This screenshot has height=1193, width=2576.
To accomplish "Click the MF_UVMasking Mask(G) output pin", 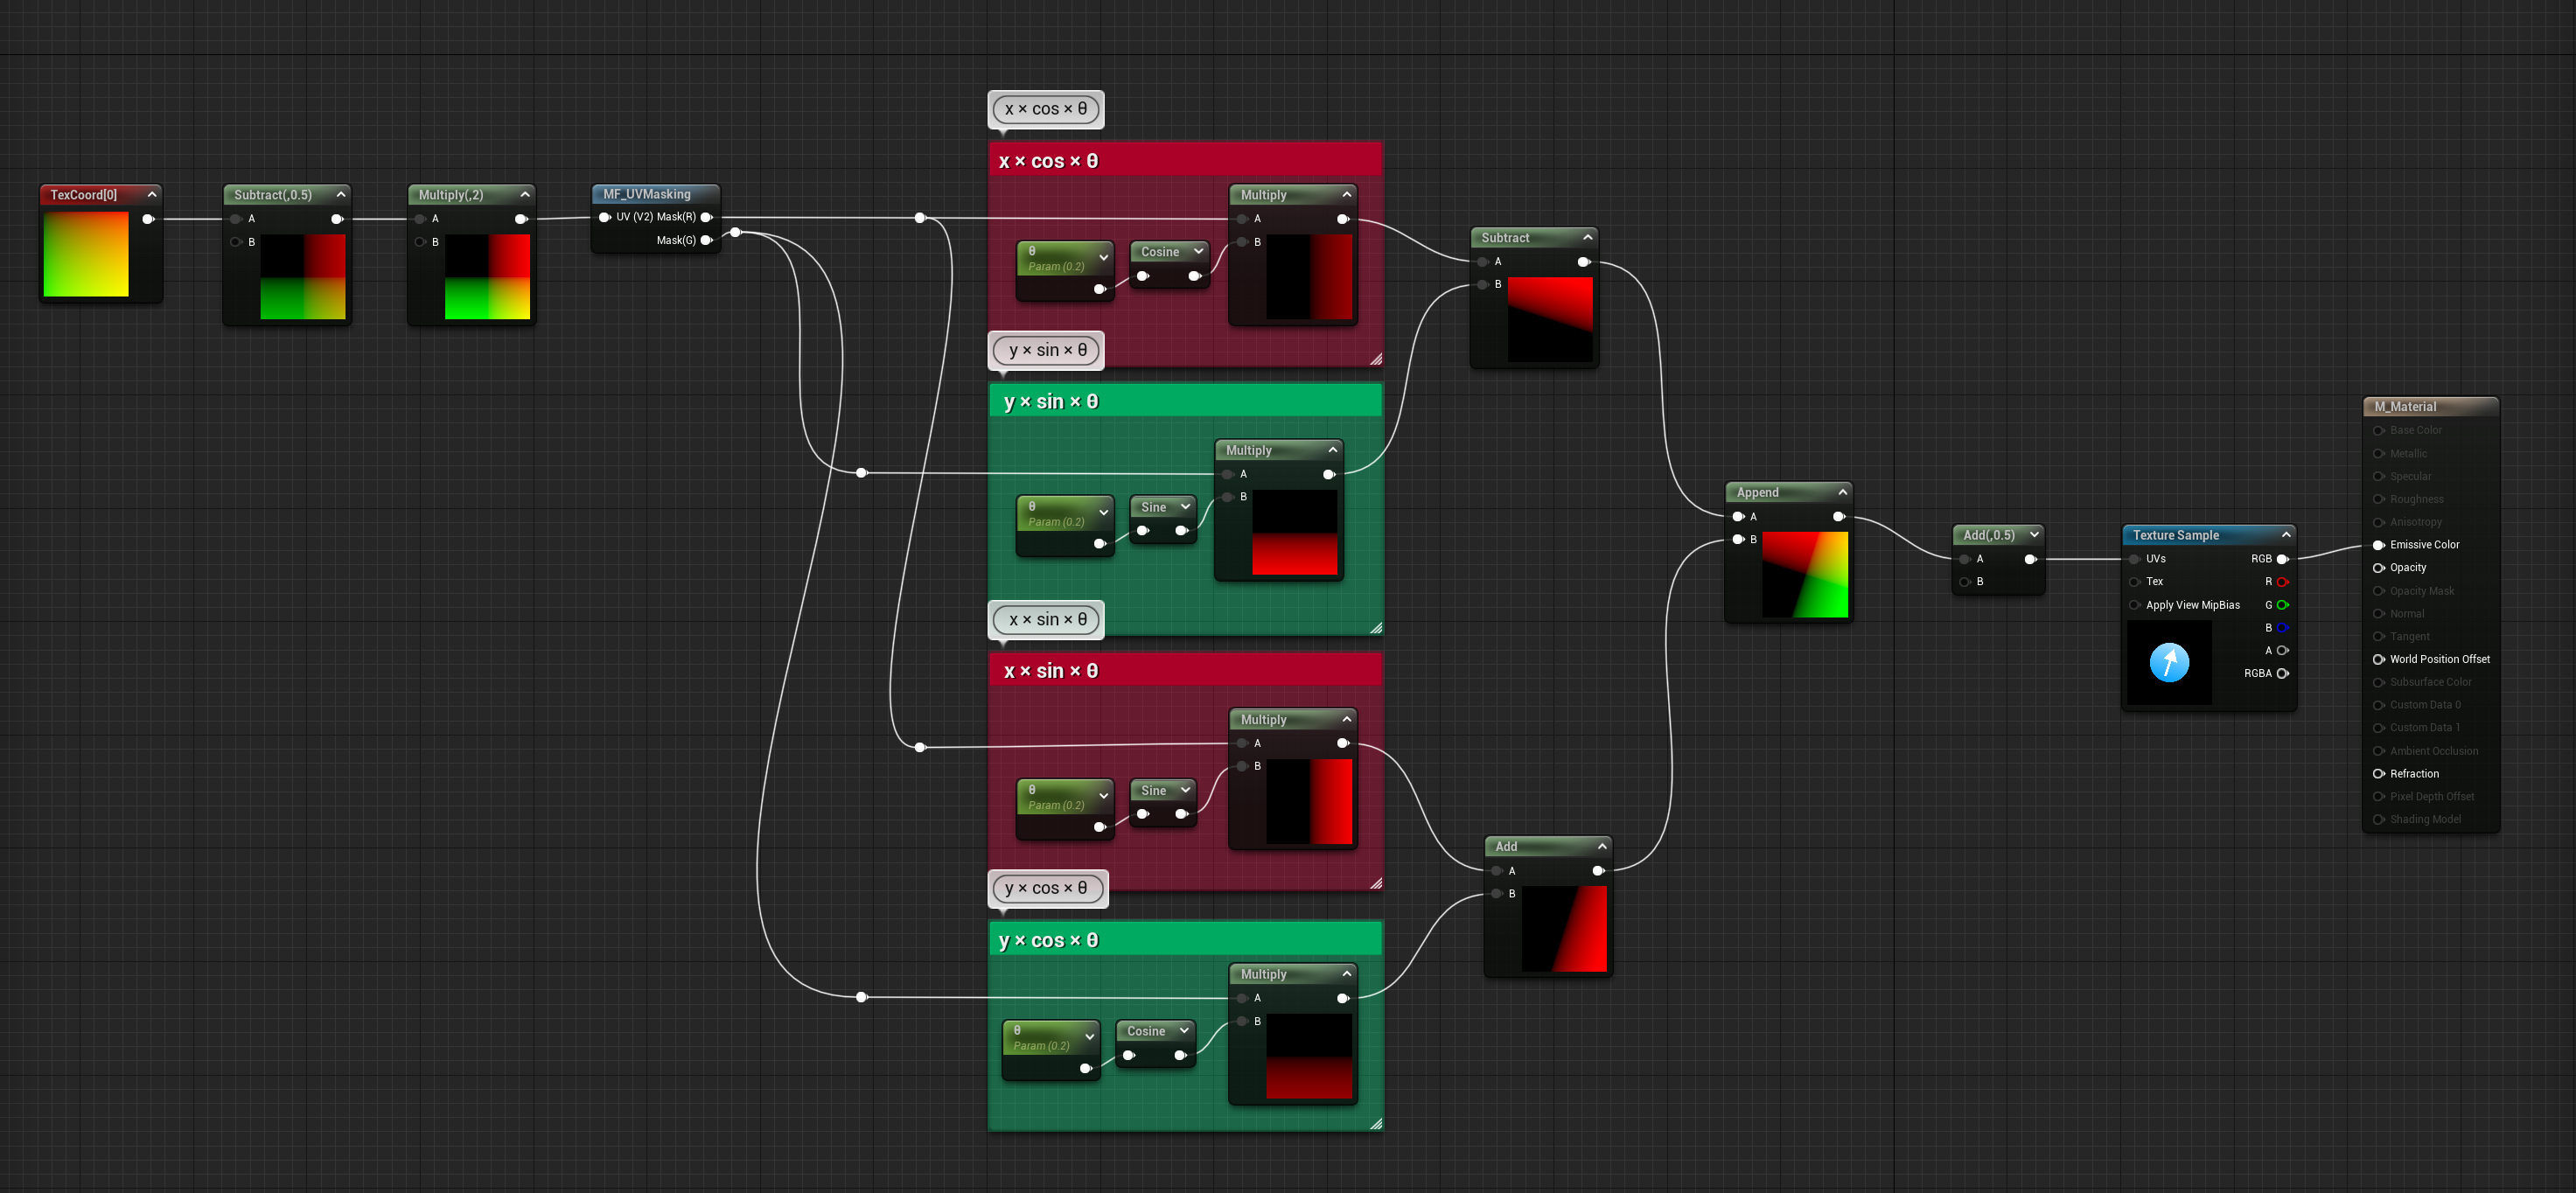I will point(706,240).
